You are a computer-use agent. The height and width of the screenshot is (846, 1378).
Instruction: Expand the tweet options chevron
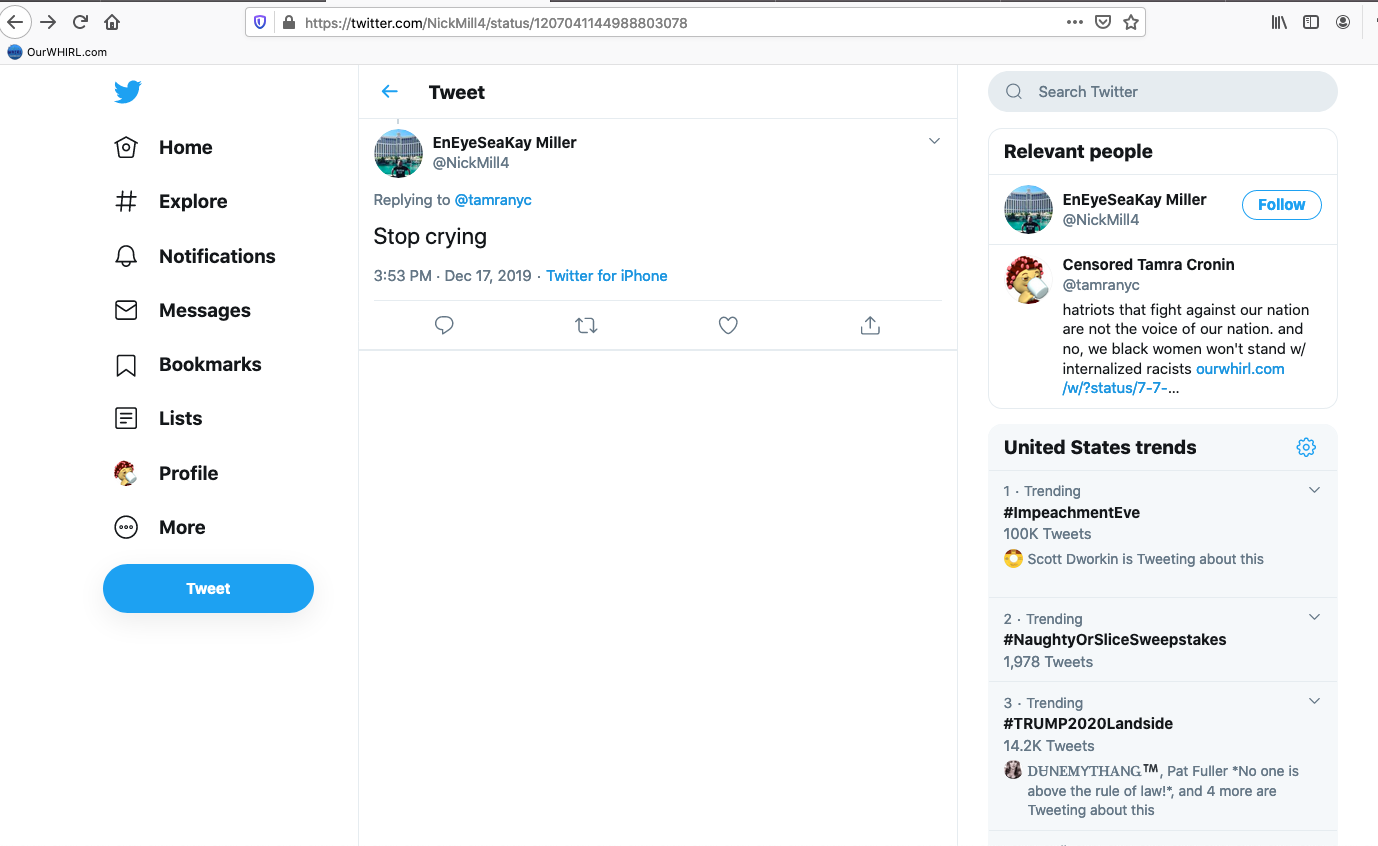[x=934, y=141]
